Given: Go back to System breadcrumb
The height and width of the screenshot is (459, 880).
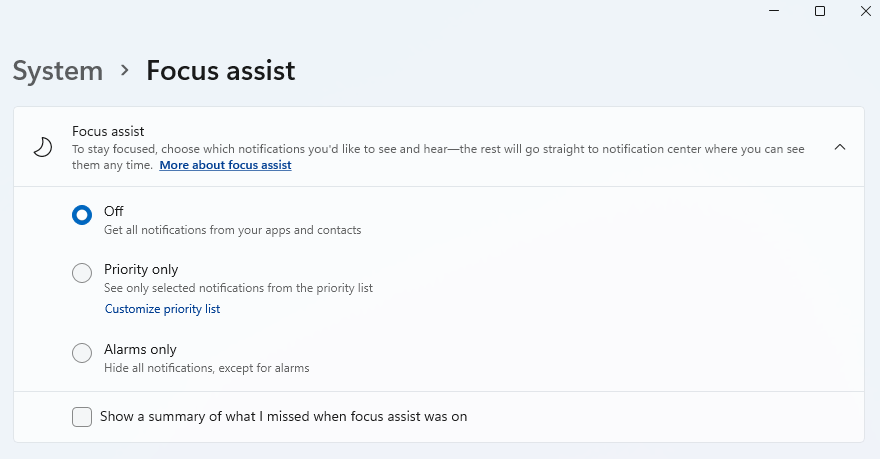Looking at the screenshot, I should click(x=58, y=71).
